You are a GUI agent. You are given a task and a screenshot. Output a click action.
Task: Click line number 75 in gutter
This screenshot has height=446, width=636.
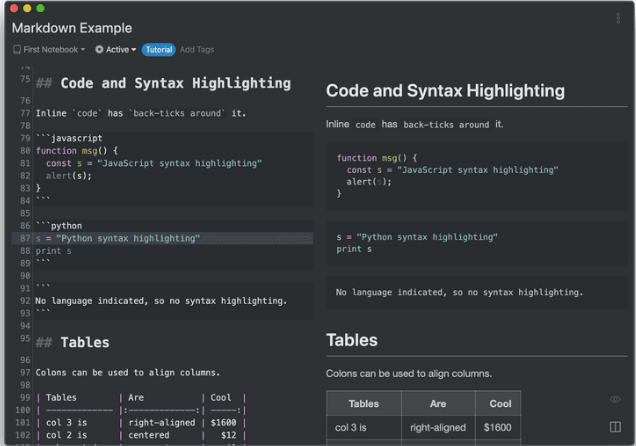(x=25, y=79)
